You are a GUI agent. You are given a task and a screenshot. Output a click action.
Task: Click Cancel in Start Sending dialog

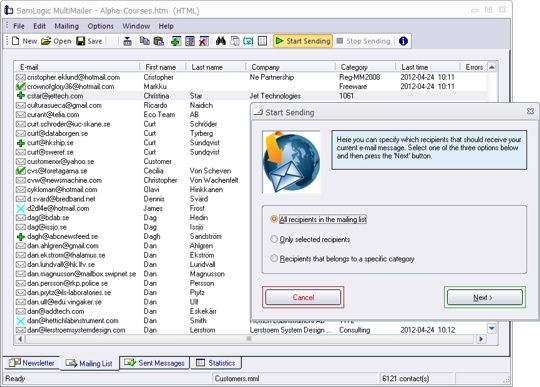pyautogui.click(x=303, y=297)
